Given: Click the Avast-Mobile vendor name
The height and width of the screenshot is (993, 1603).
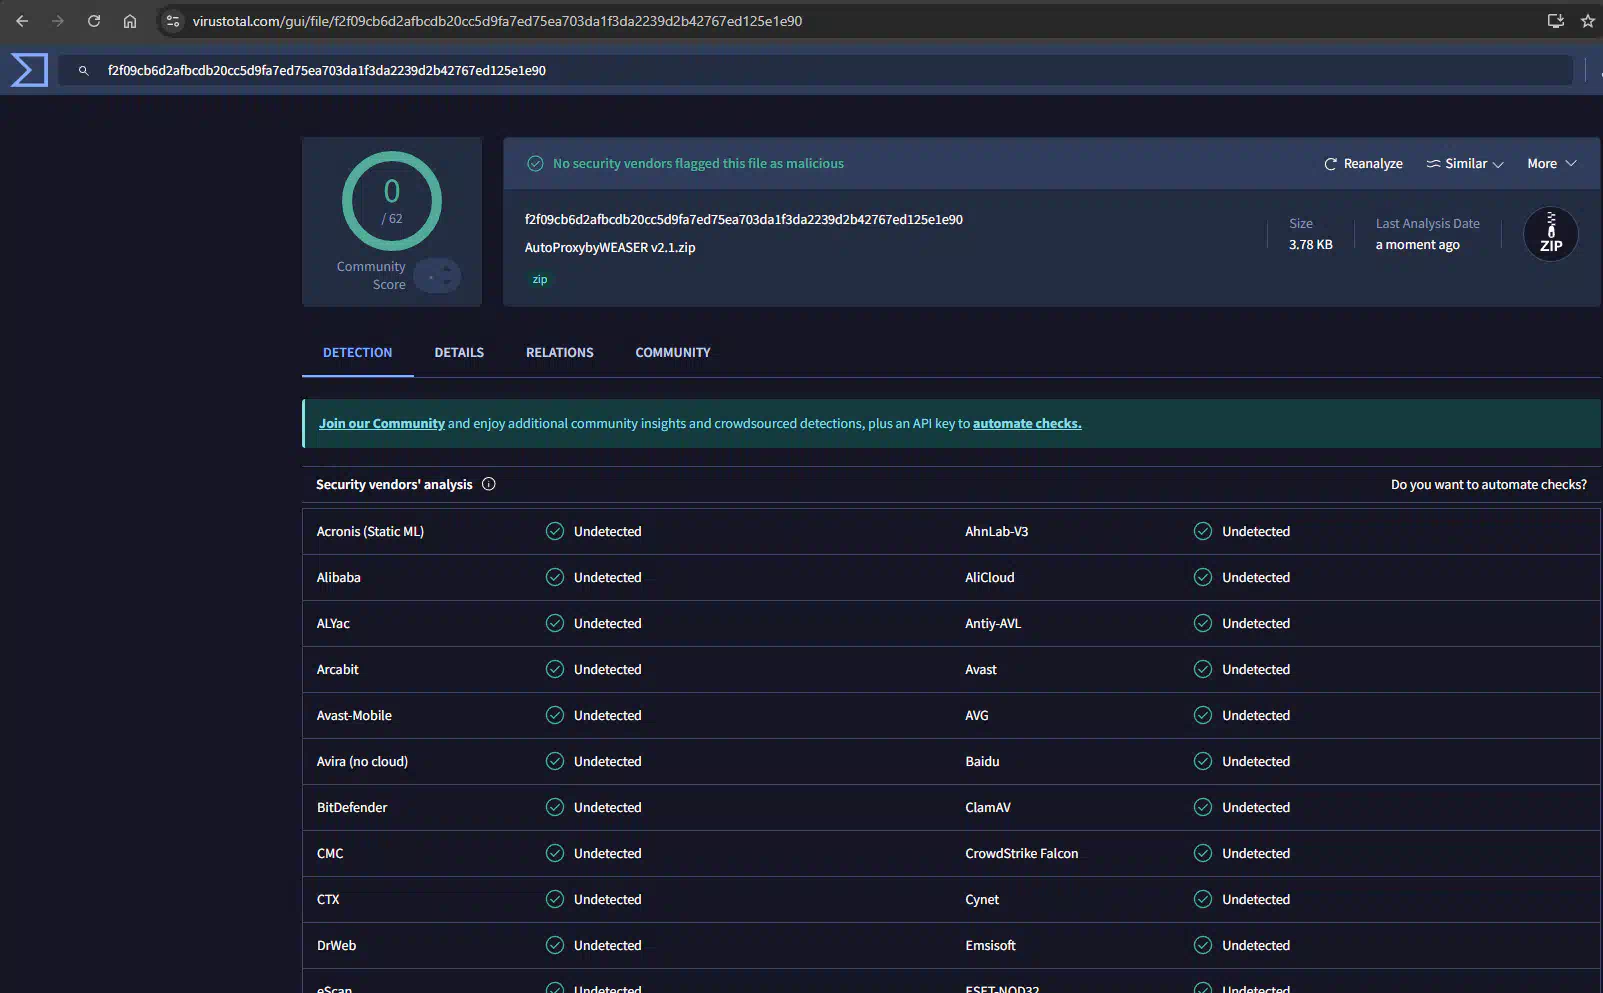Looking at the screenshot, I should tap(354, 716).
